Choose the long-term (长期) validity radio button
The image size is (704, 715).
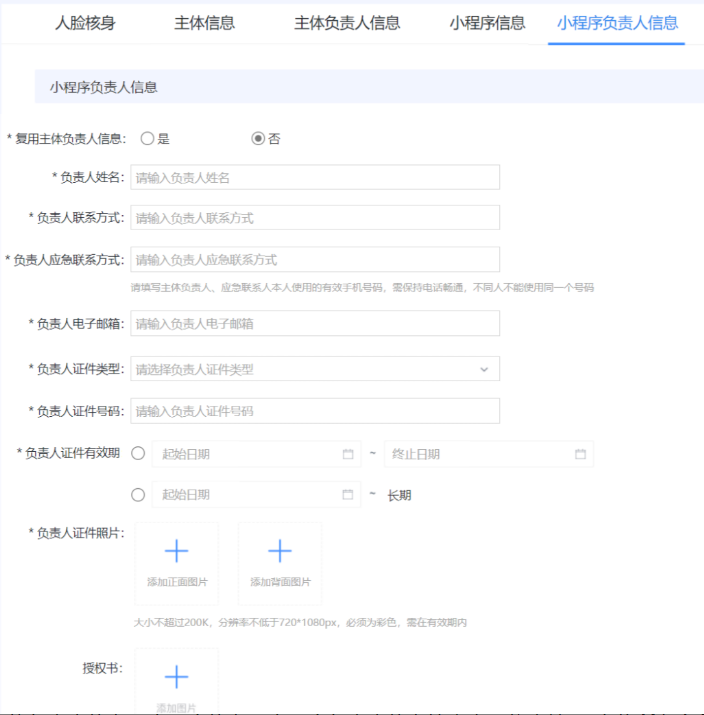[x=138, y=495]
